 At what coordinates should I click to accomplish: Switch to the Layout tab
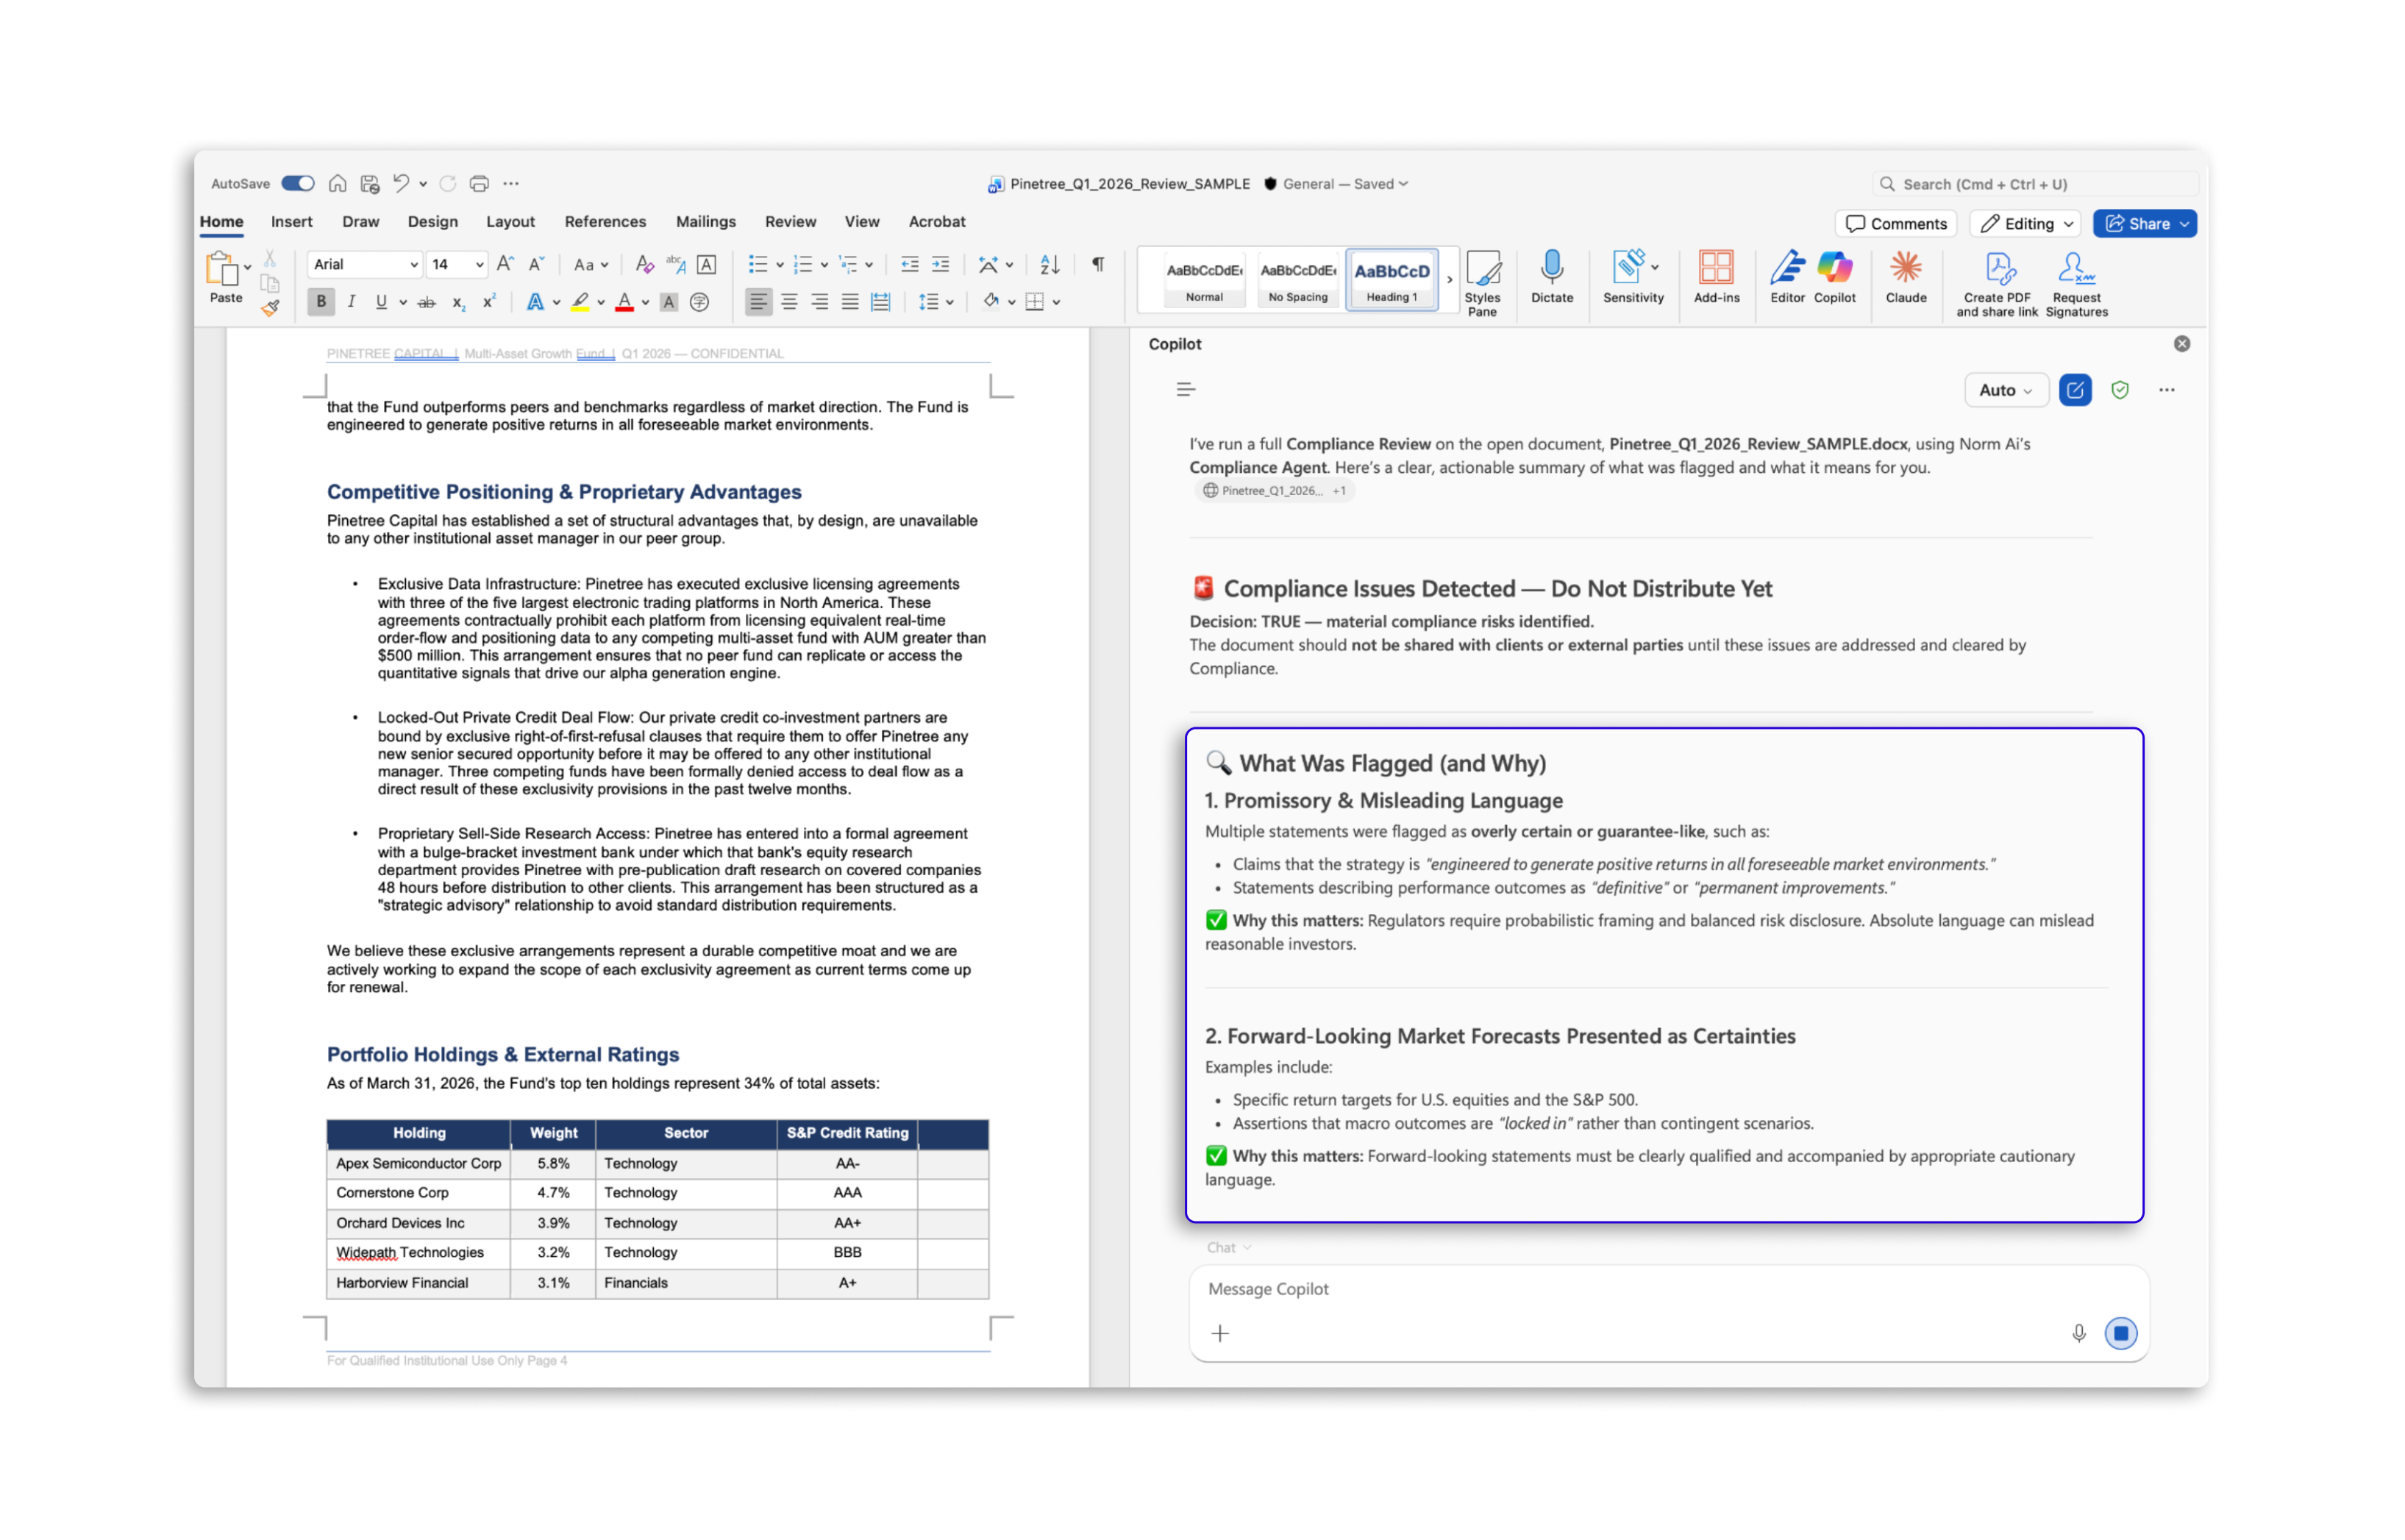click(x=510, y=222)
